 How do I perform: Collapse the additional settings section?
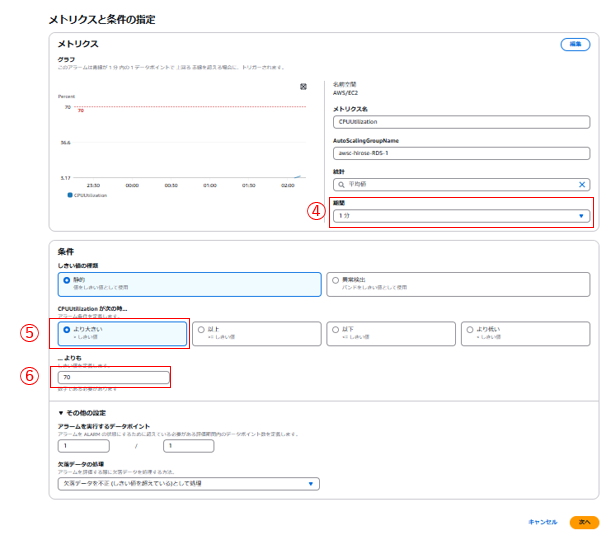82,413
